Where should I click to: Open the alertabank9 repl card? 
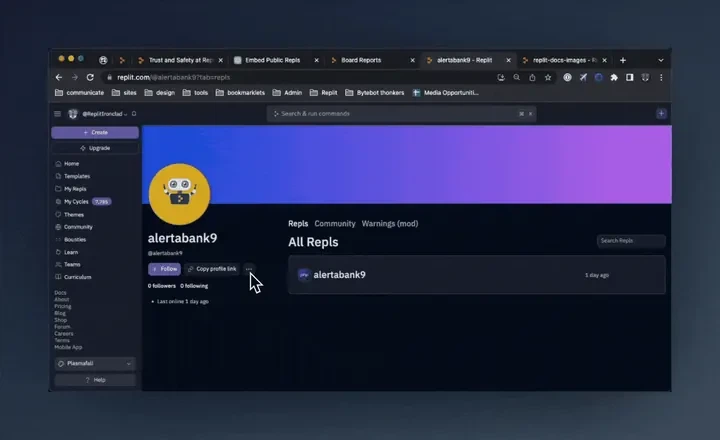pos(477,275)
